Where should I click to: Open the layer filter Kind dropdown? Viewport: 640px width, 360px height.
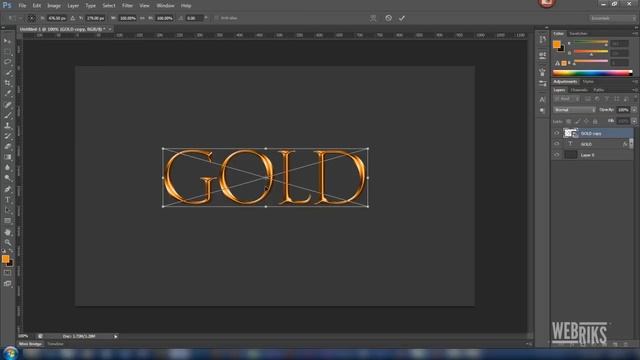[x=567, y=99]
